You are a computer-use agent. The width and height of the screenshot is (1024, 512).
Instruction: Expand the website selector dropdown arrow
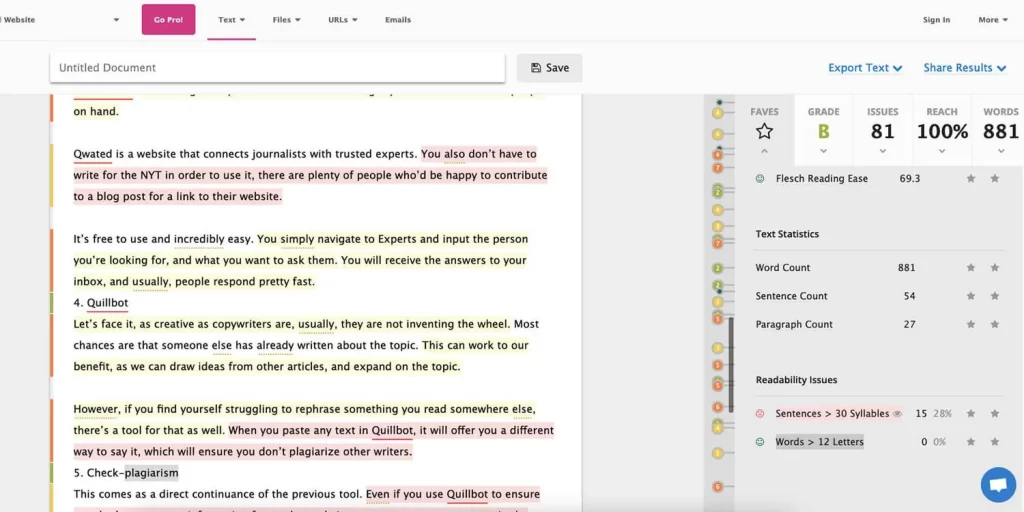pos(116,20)
